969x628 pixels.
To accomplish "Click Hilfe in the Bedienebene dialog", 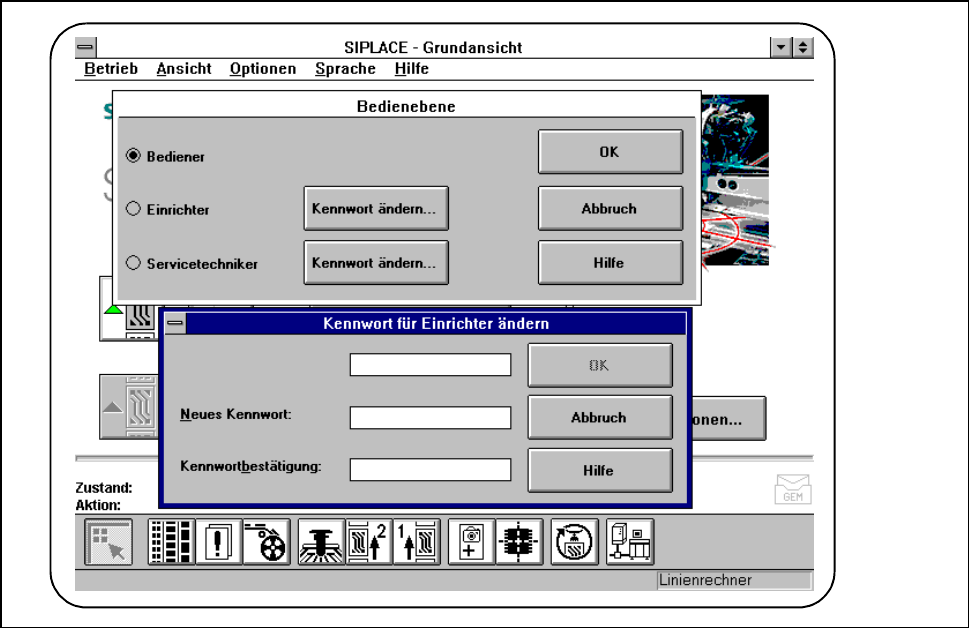I will click(610, 263).
